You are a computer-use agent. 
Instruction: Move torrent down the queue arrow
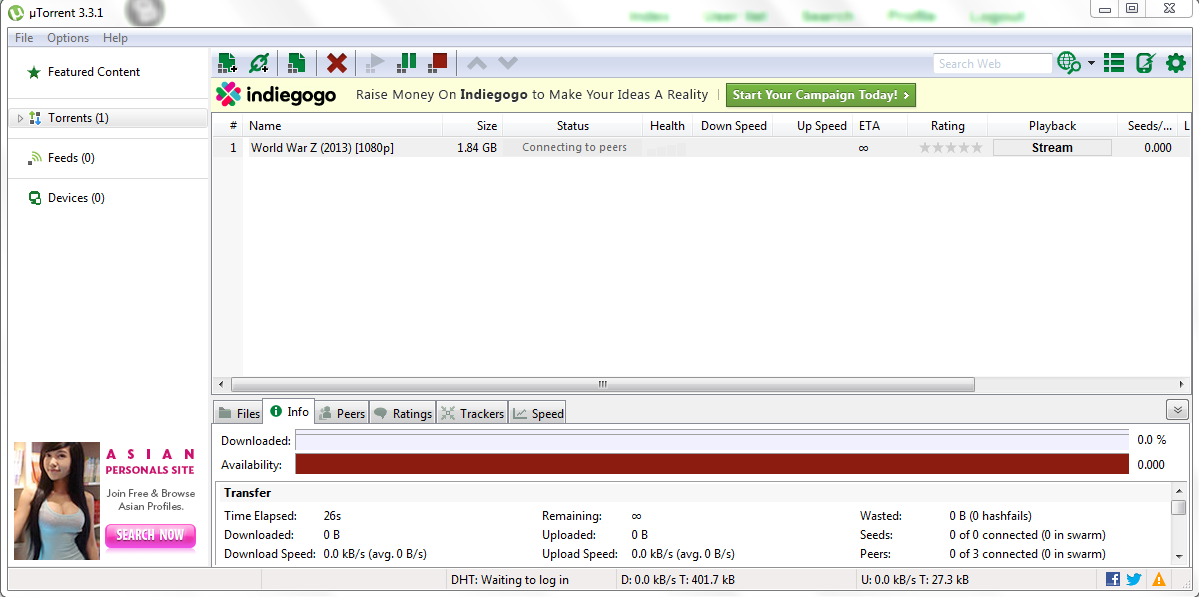(x=508, y=63)
